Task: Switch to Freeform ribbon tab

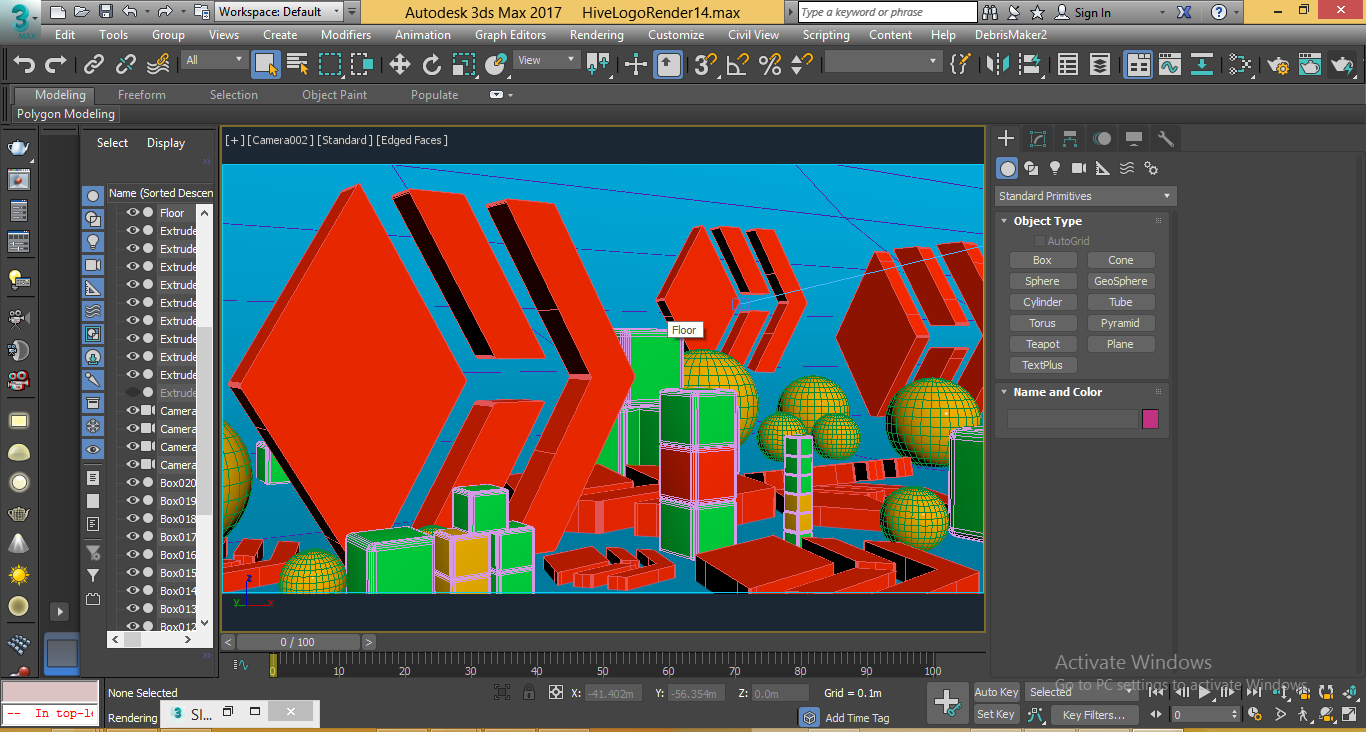Action: pos(142,95)
